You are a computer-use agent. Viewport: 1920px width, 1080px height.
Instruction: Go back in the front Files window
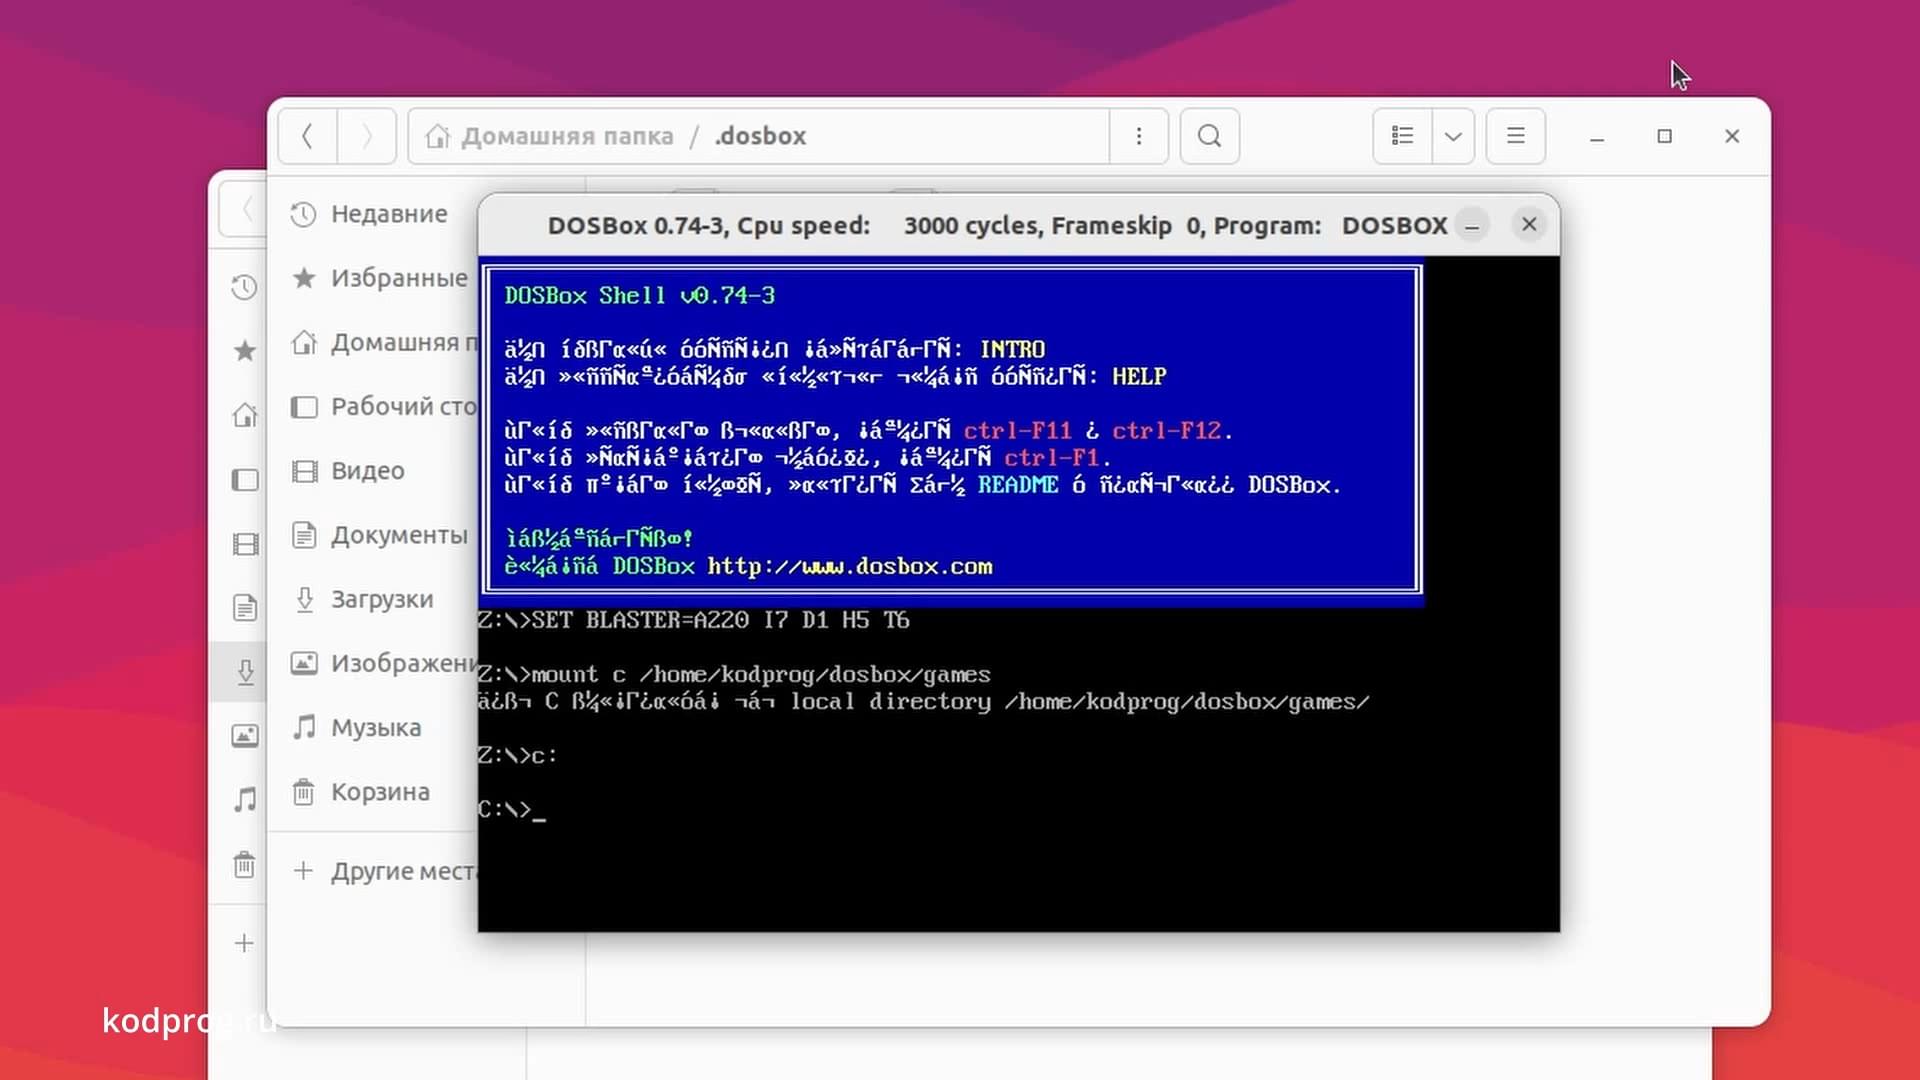pos(307,136)
